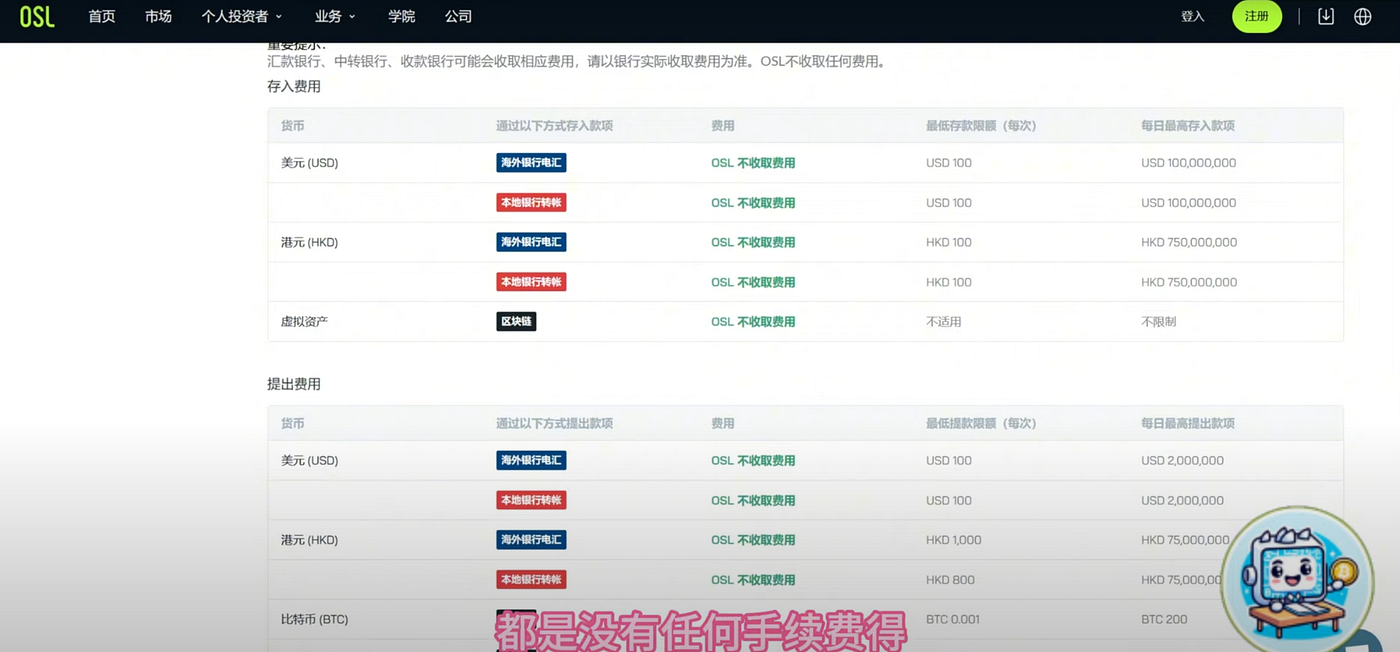Screen dimensions: 1400x652
Task: Select 海外银行电汇 tag in HKD deposit row
Action: tap(531, 242)
